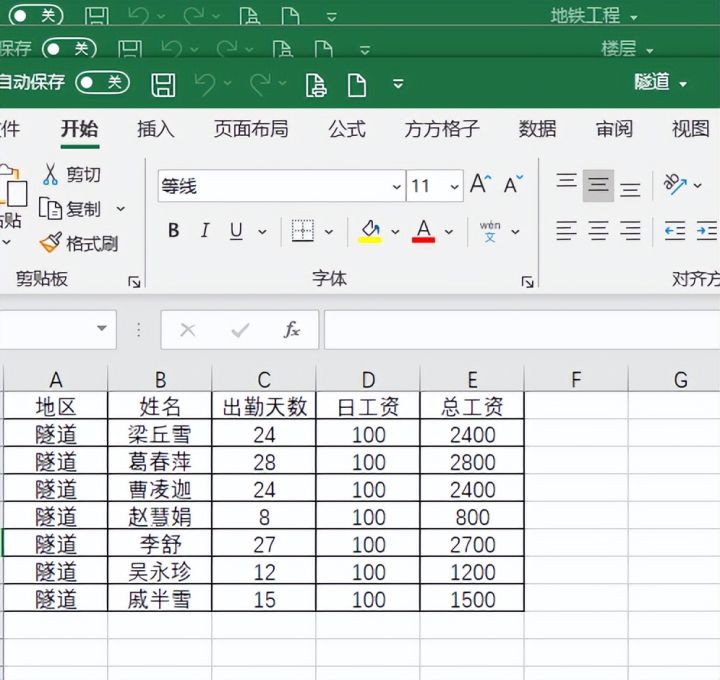The width and height of the screenshot is (720, 680).
Task: Decrease font size icon
Action: tap(513, 184)
